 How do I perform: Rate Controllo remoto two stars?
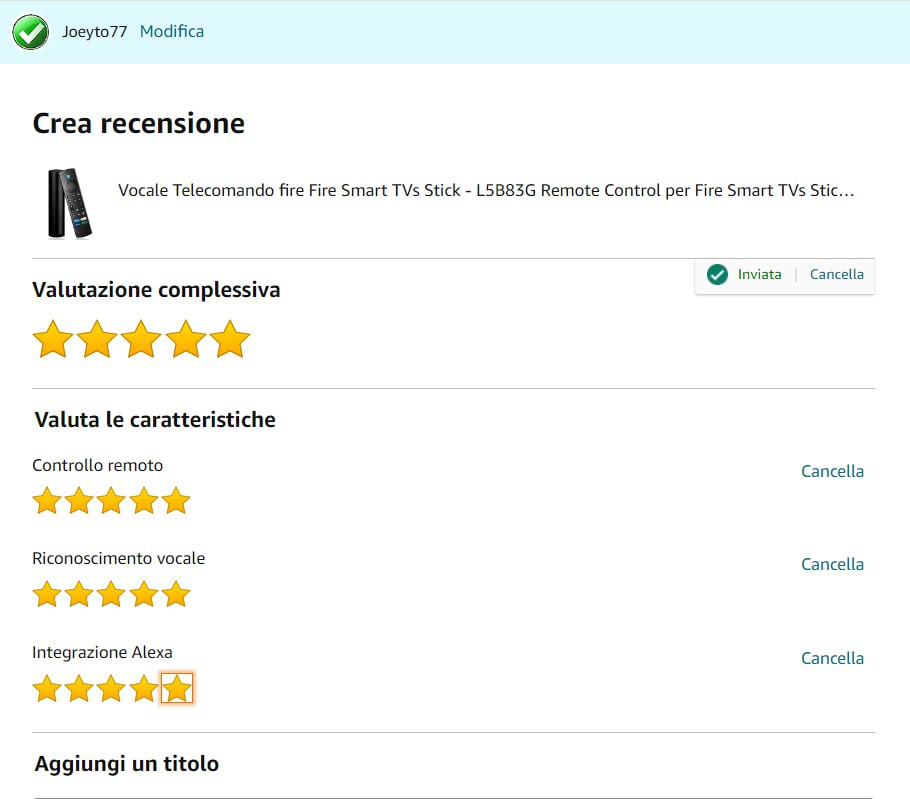tap(79, 501)
